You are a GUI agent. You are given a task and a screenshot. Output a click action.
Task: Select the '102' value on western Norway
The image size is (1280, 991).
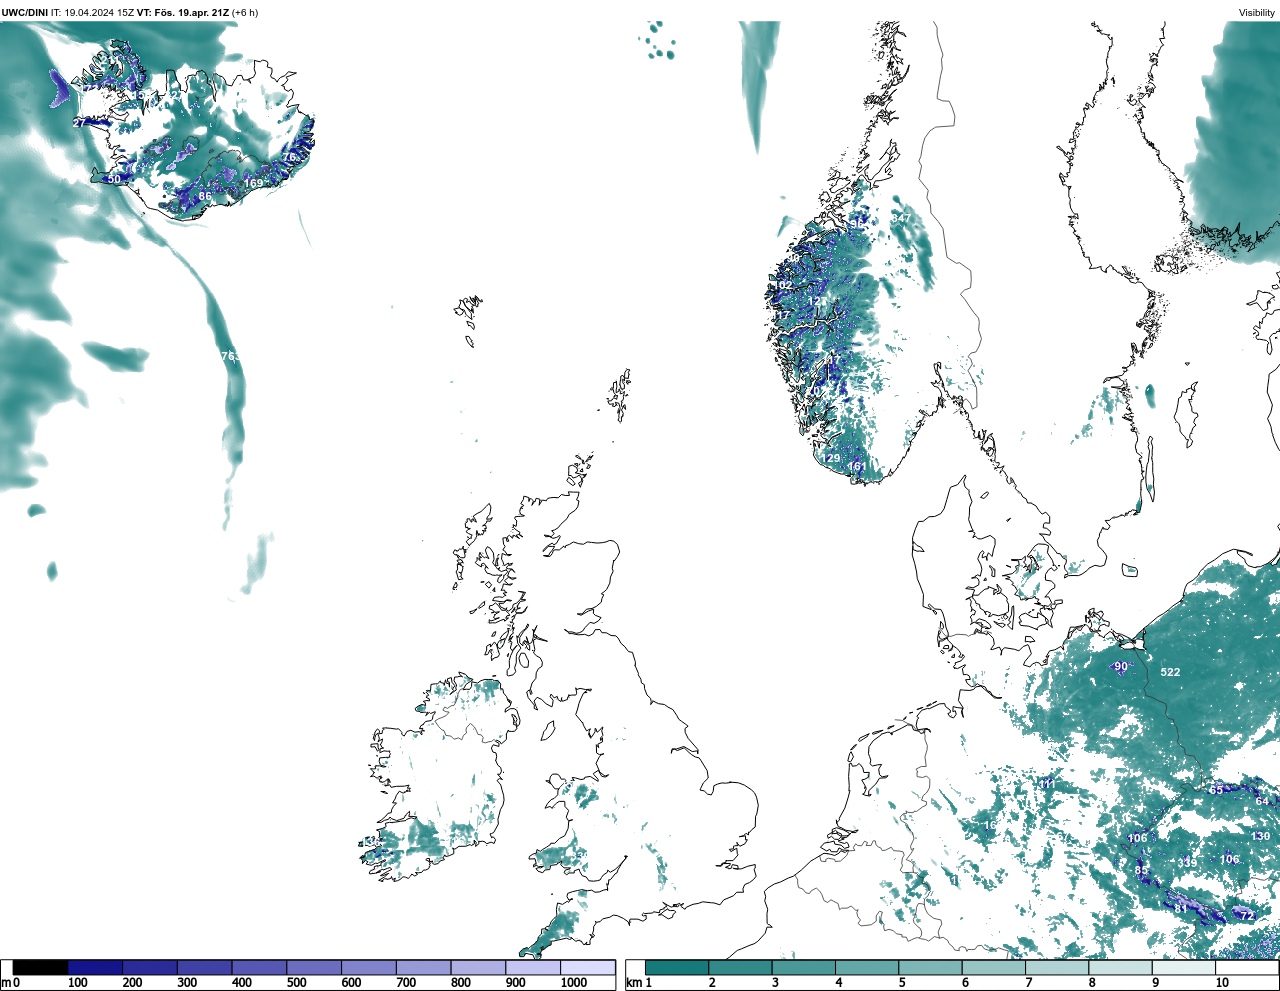(x=783, y=286)
